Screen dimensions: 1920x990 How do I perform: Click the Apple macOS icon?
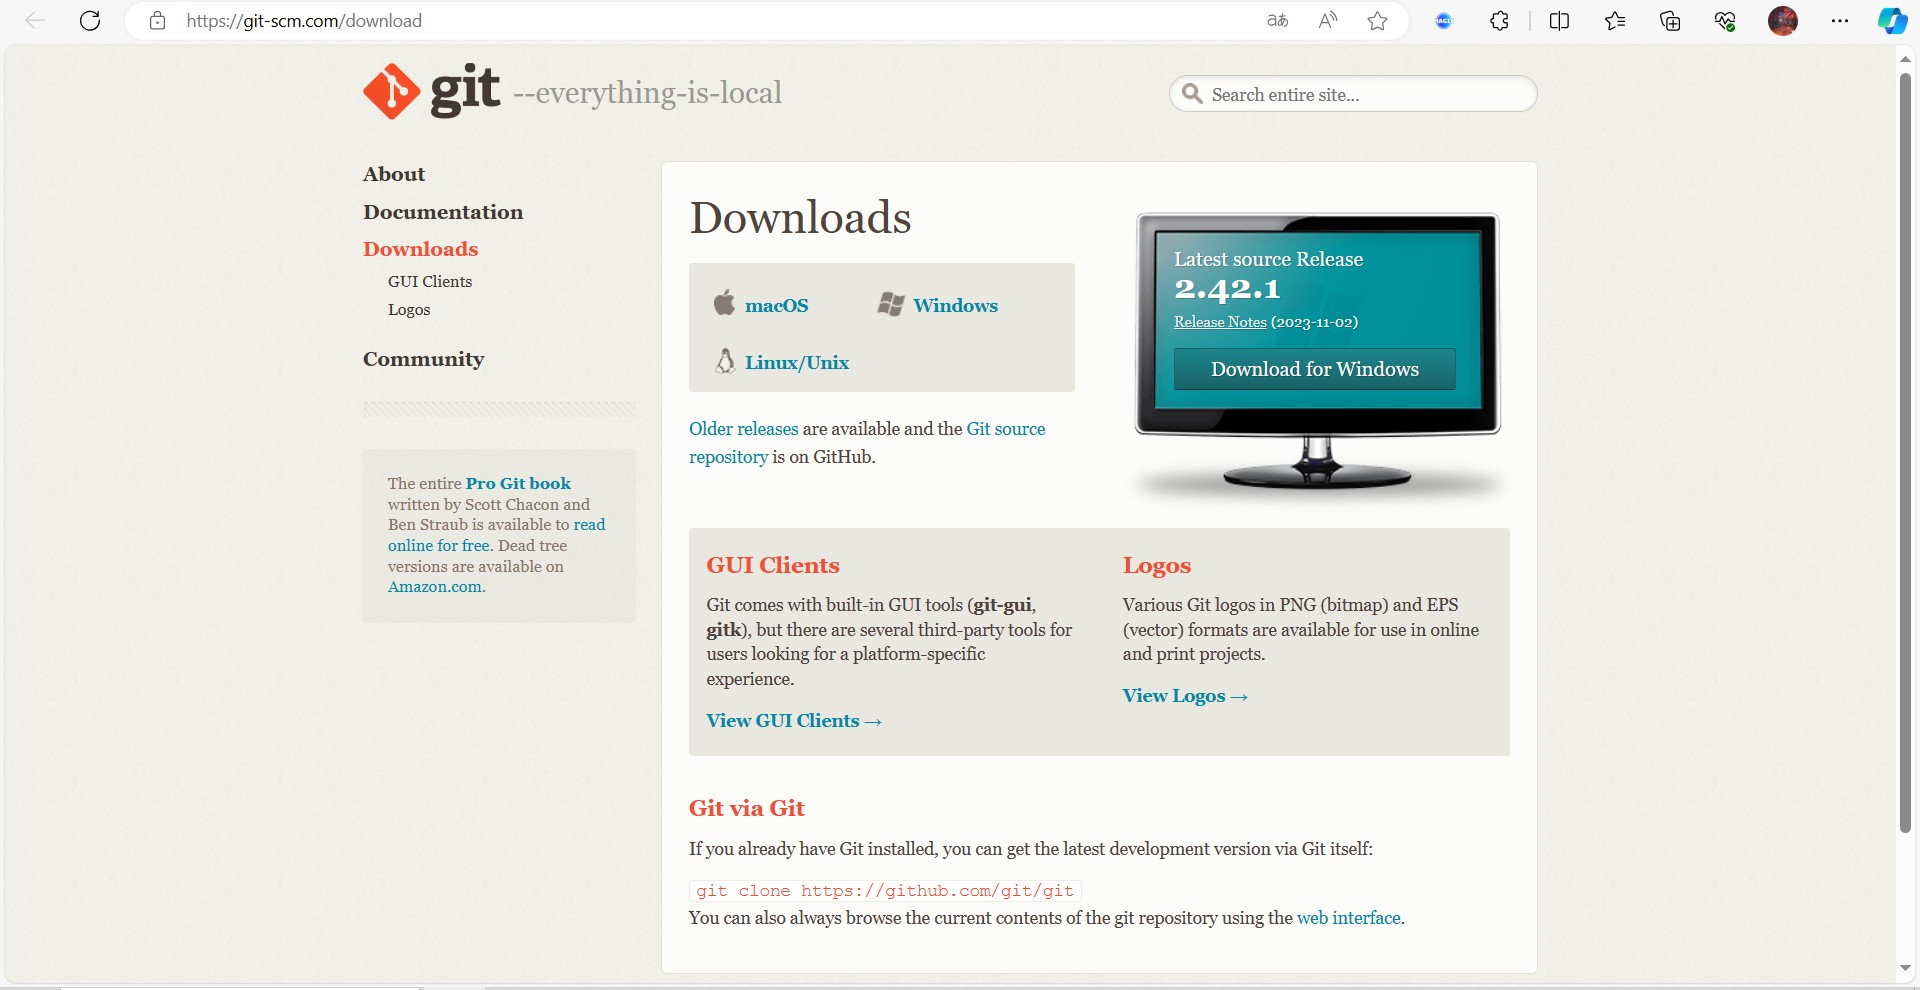[724, 302]
